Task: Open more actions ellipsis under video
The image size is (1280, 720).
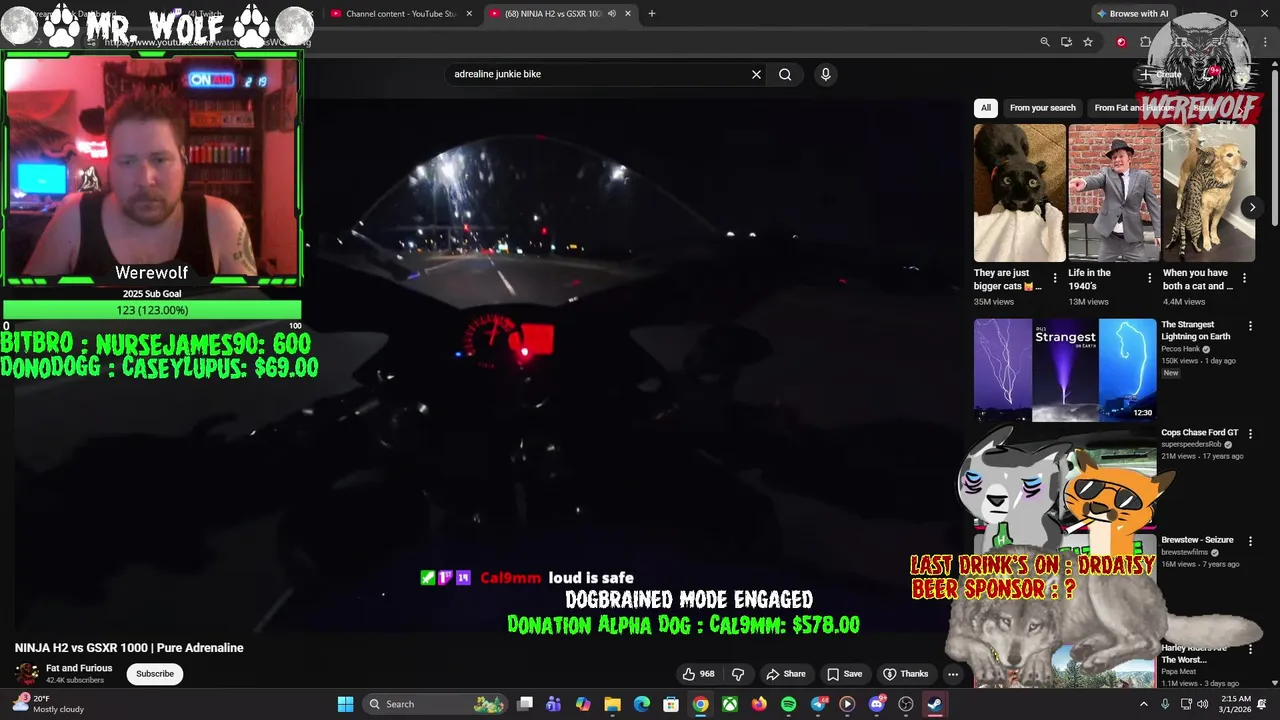Action: 953,674
